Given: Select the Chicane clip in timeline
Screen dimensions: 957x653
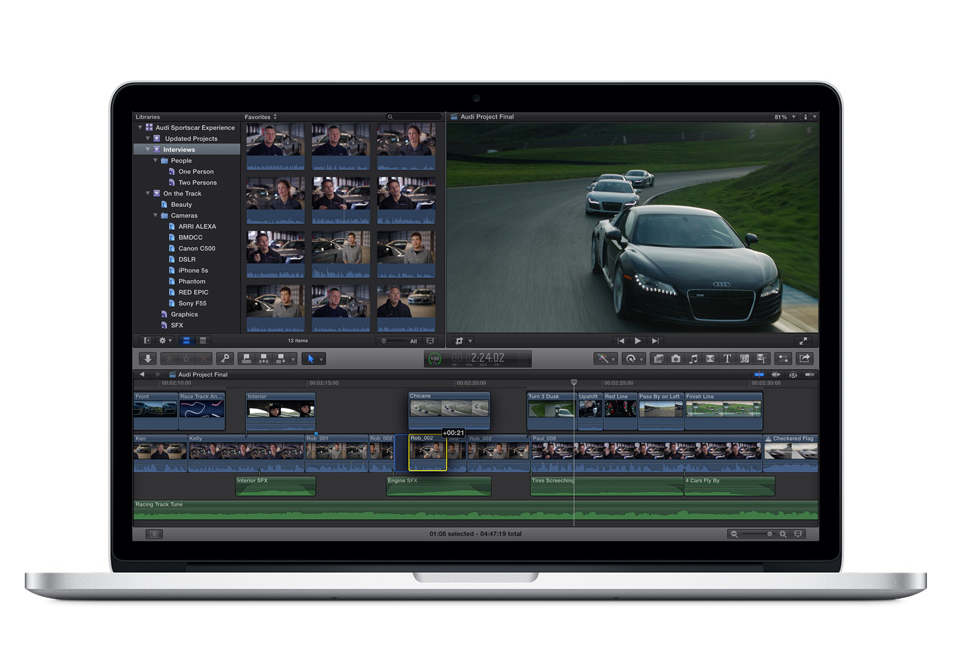Looking at the screenshot, I should [x=449, y=409].
